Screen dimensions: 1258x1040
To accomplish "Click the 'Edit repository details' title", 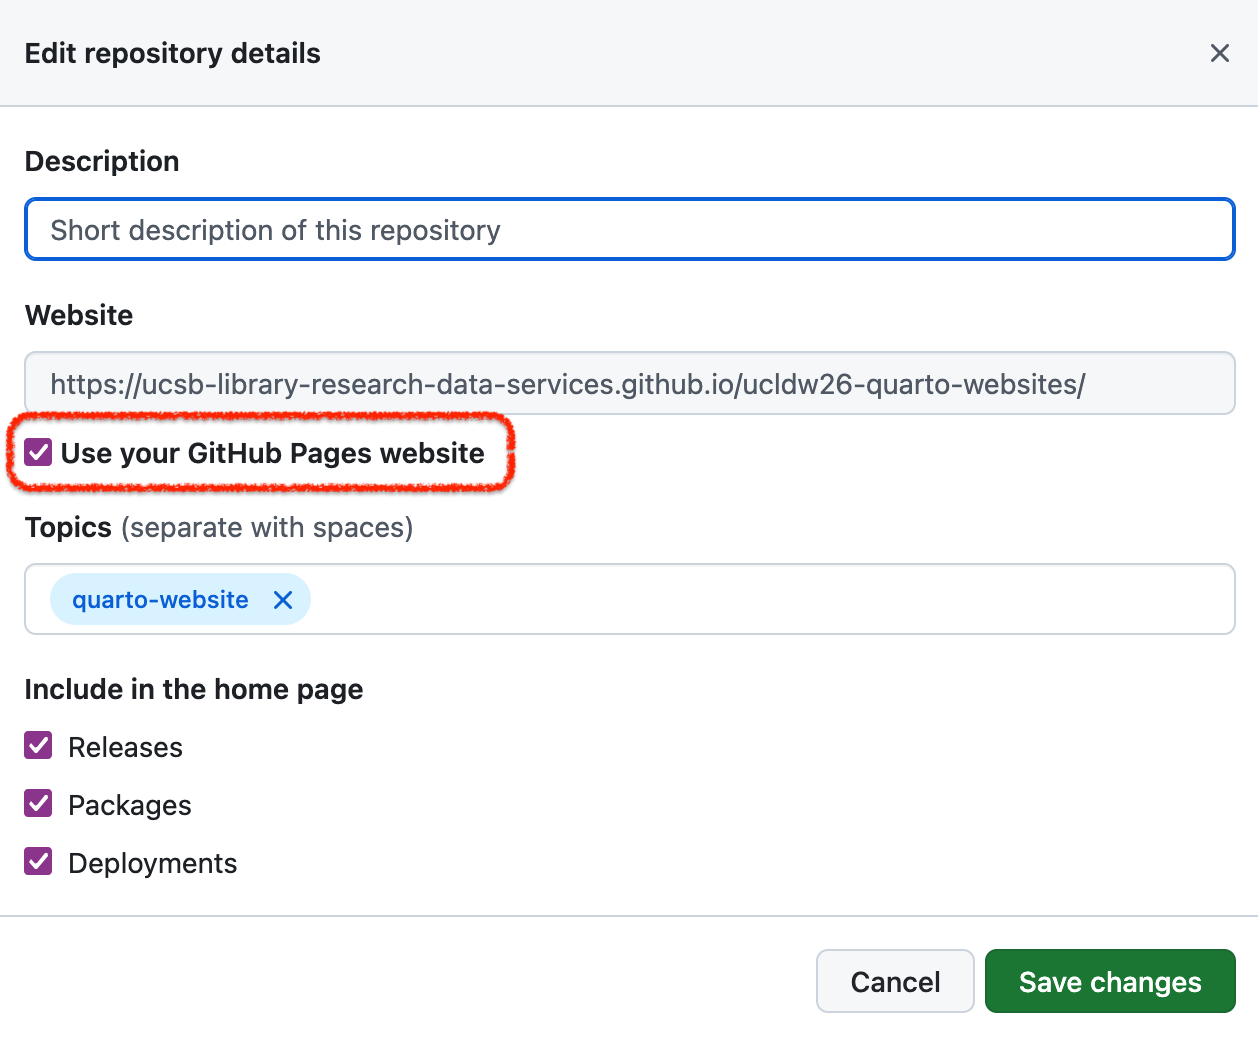I will tap(172, 54).
